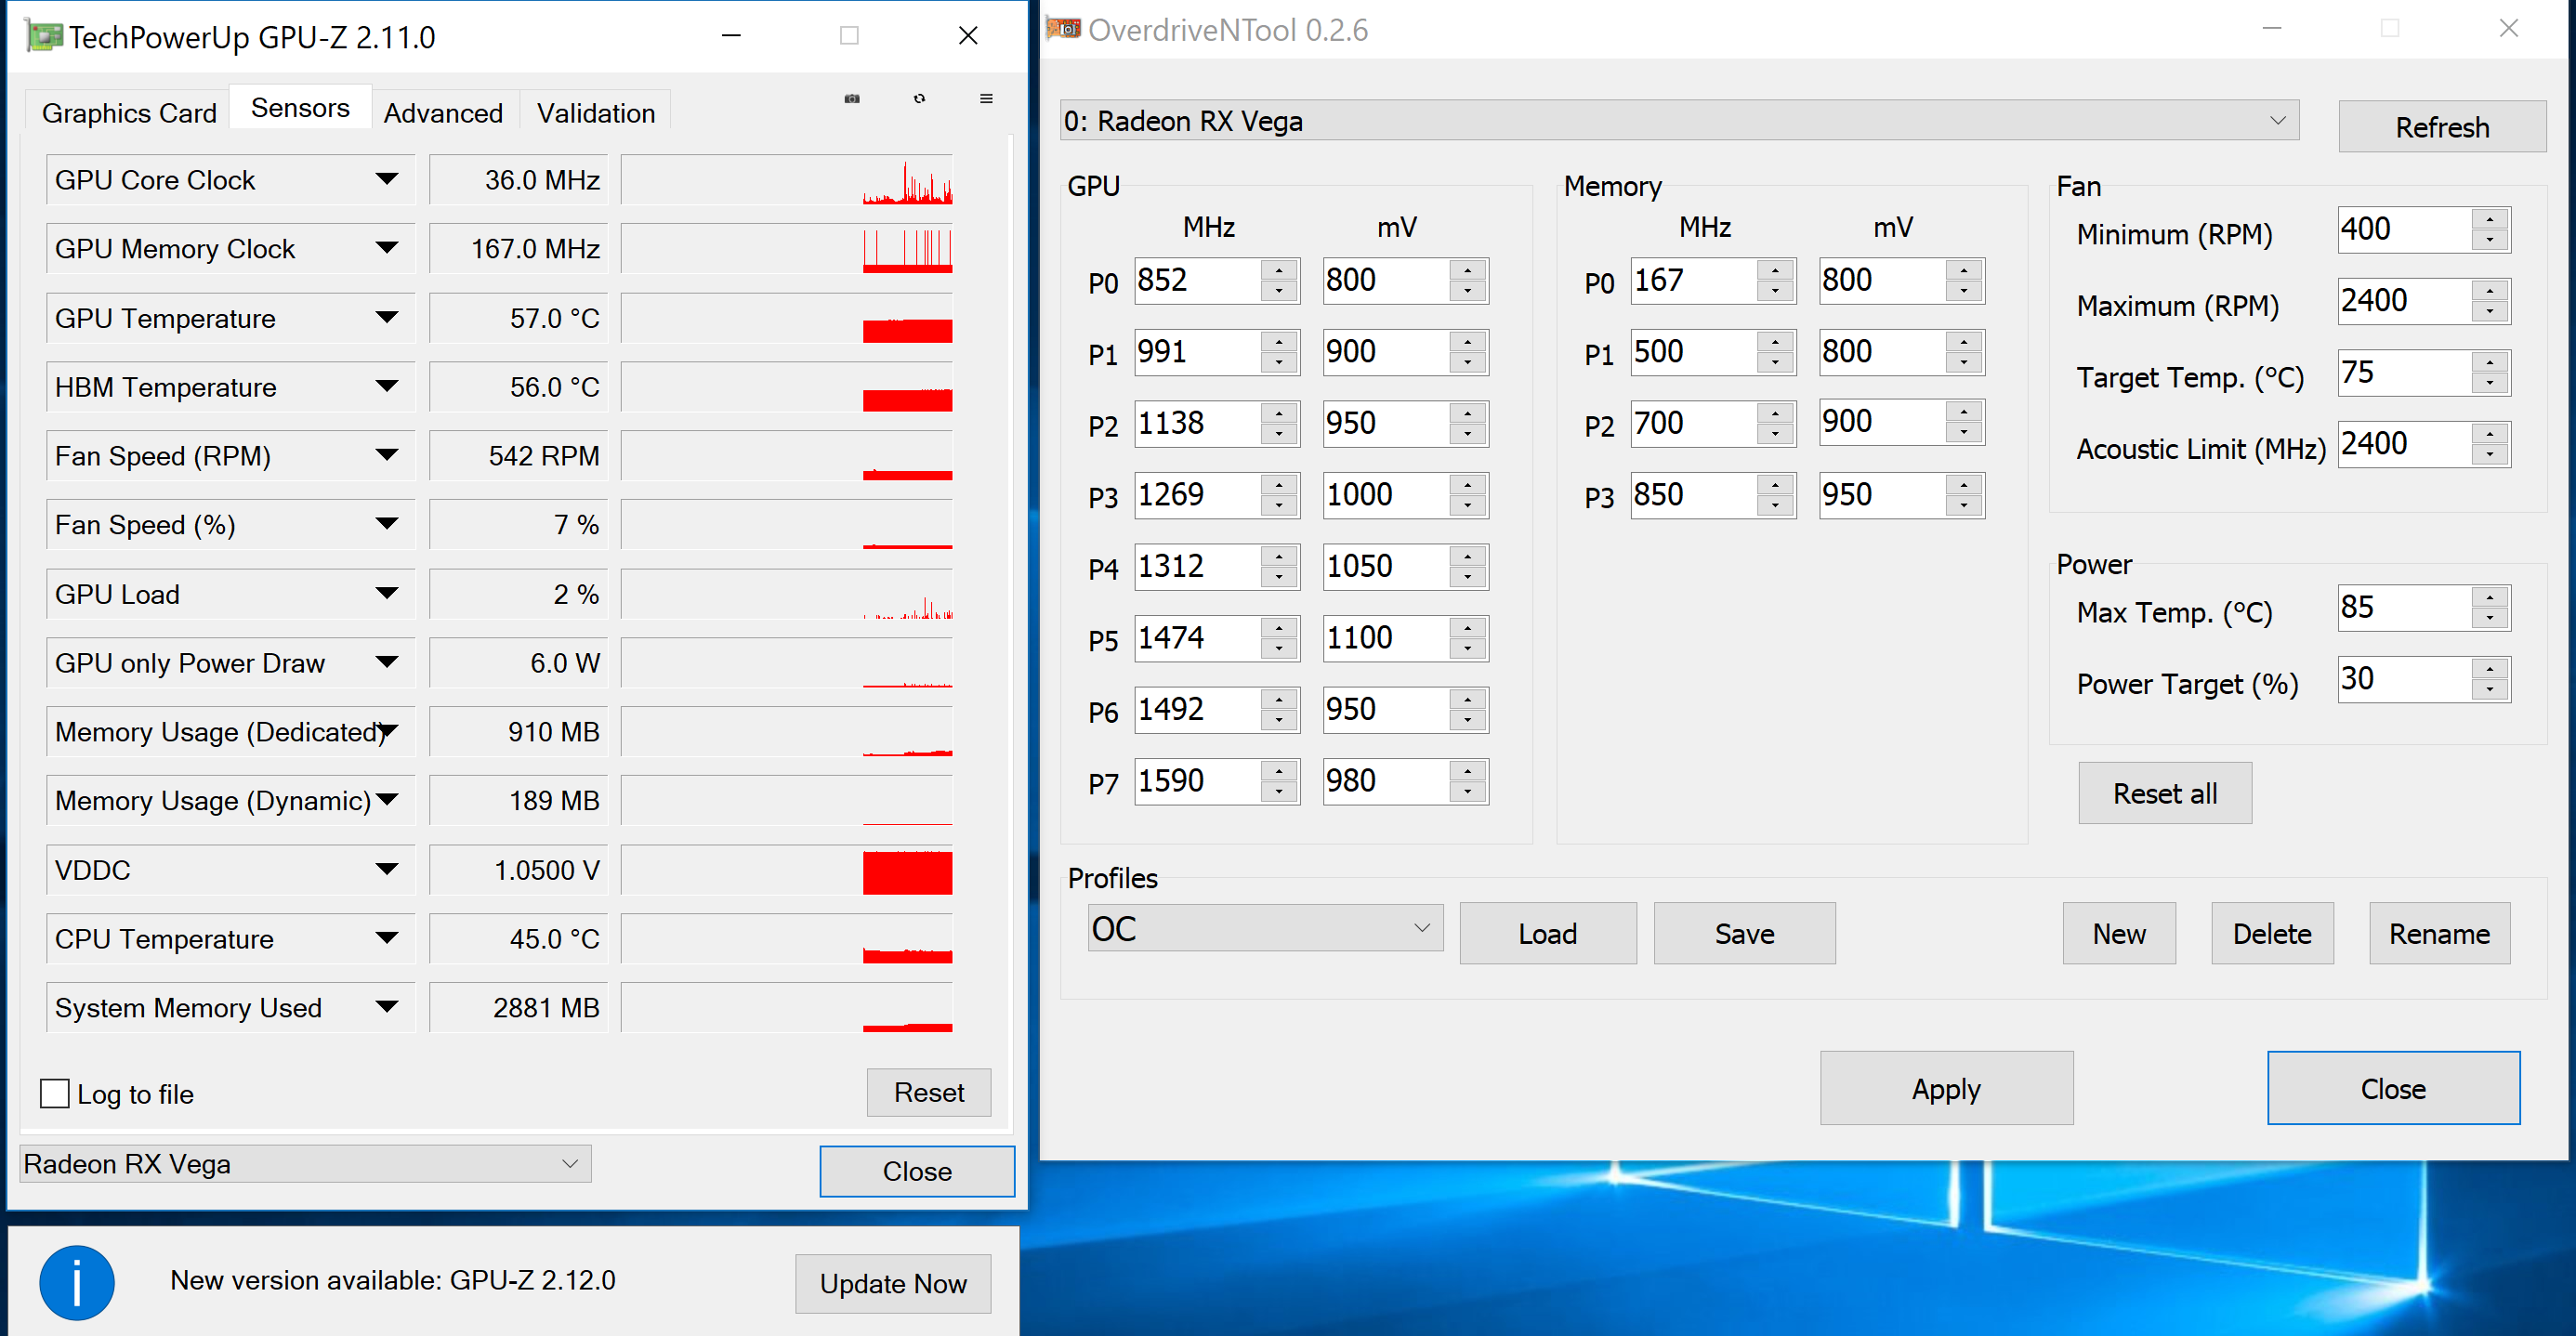Click the GPU-Z screenshot camera icon

(x=852, y=98)
